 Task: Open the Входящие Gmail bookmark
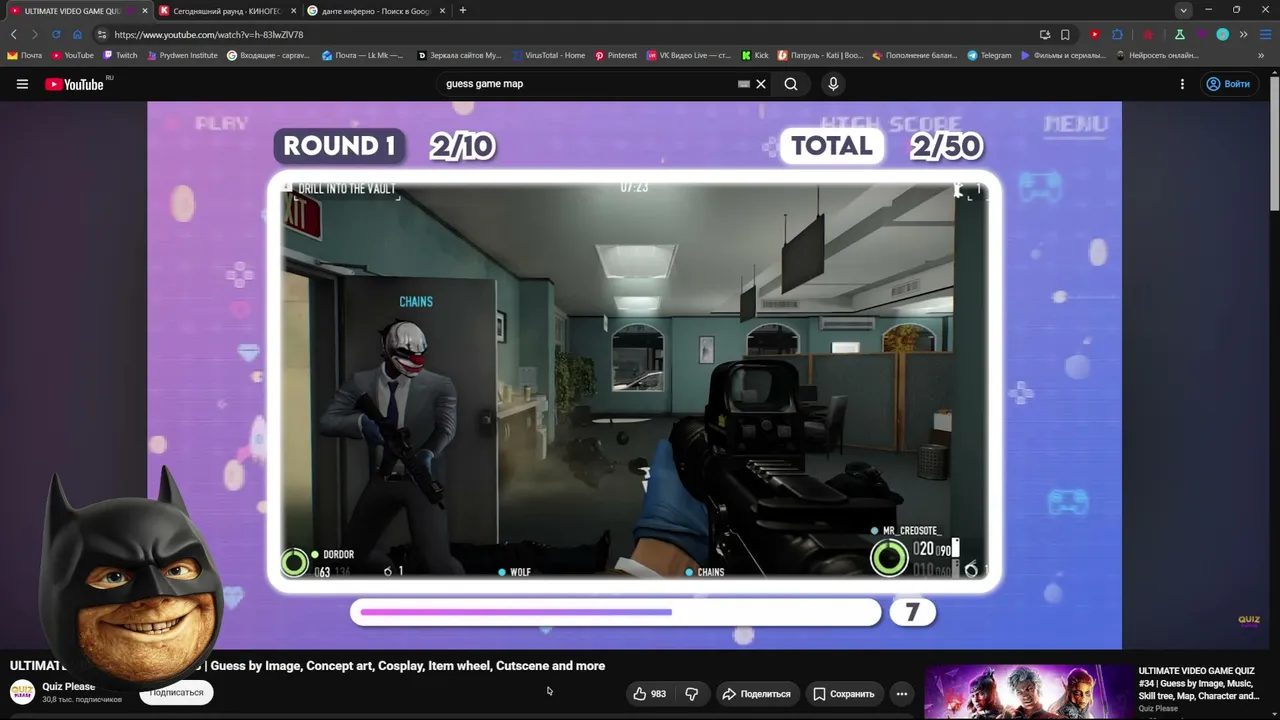(x=268, y=56)
